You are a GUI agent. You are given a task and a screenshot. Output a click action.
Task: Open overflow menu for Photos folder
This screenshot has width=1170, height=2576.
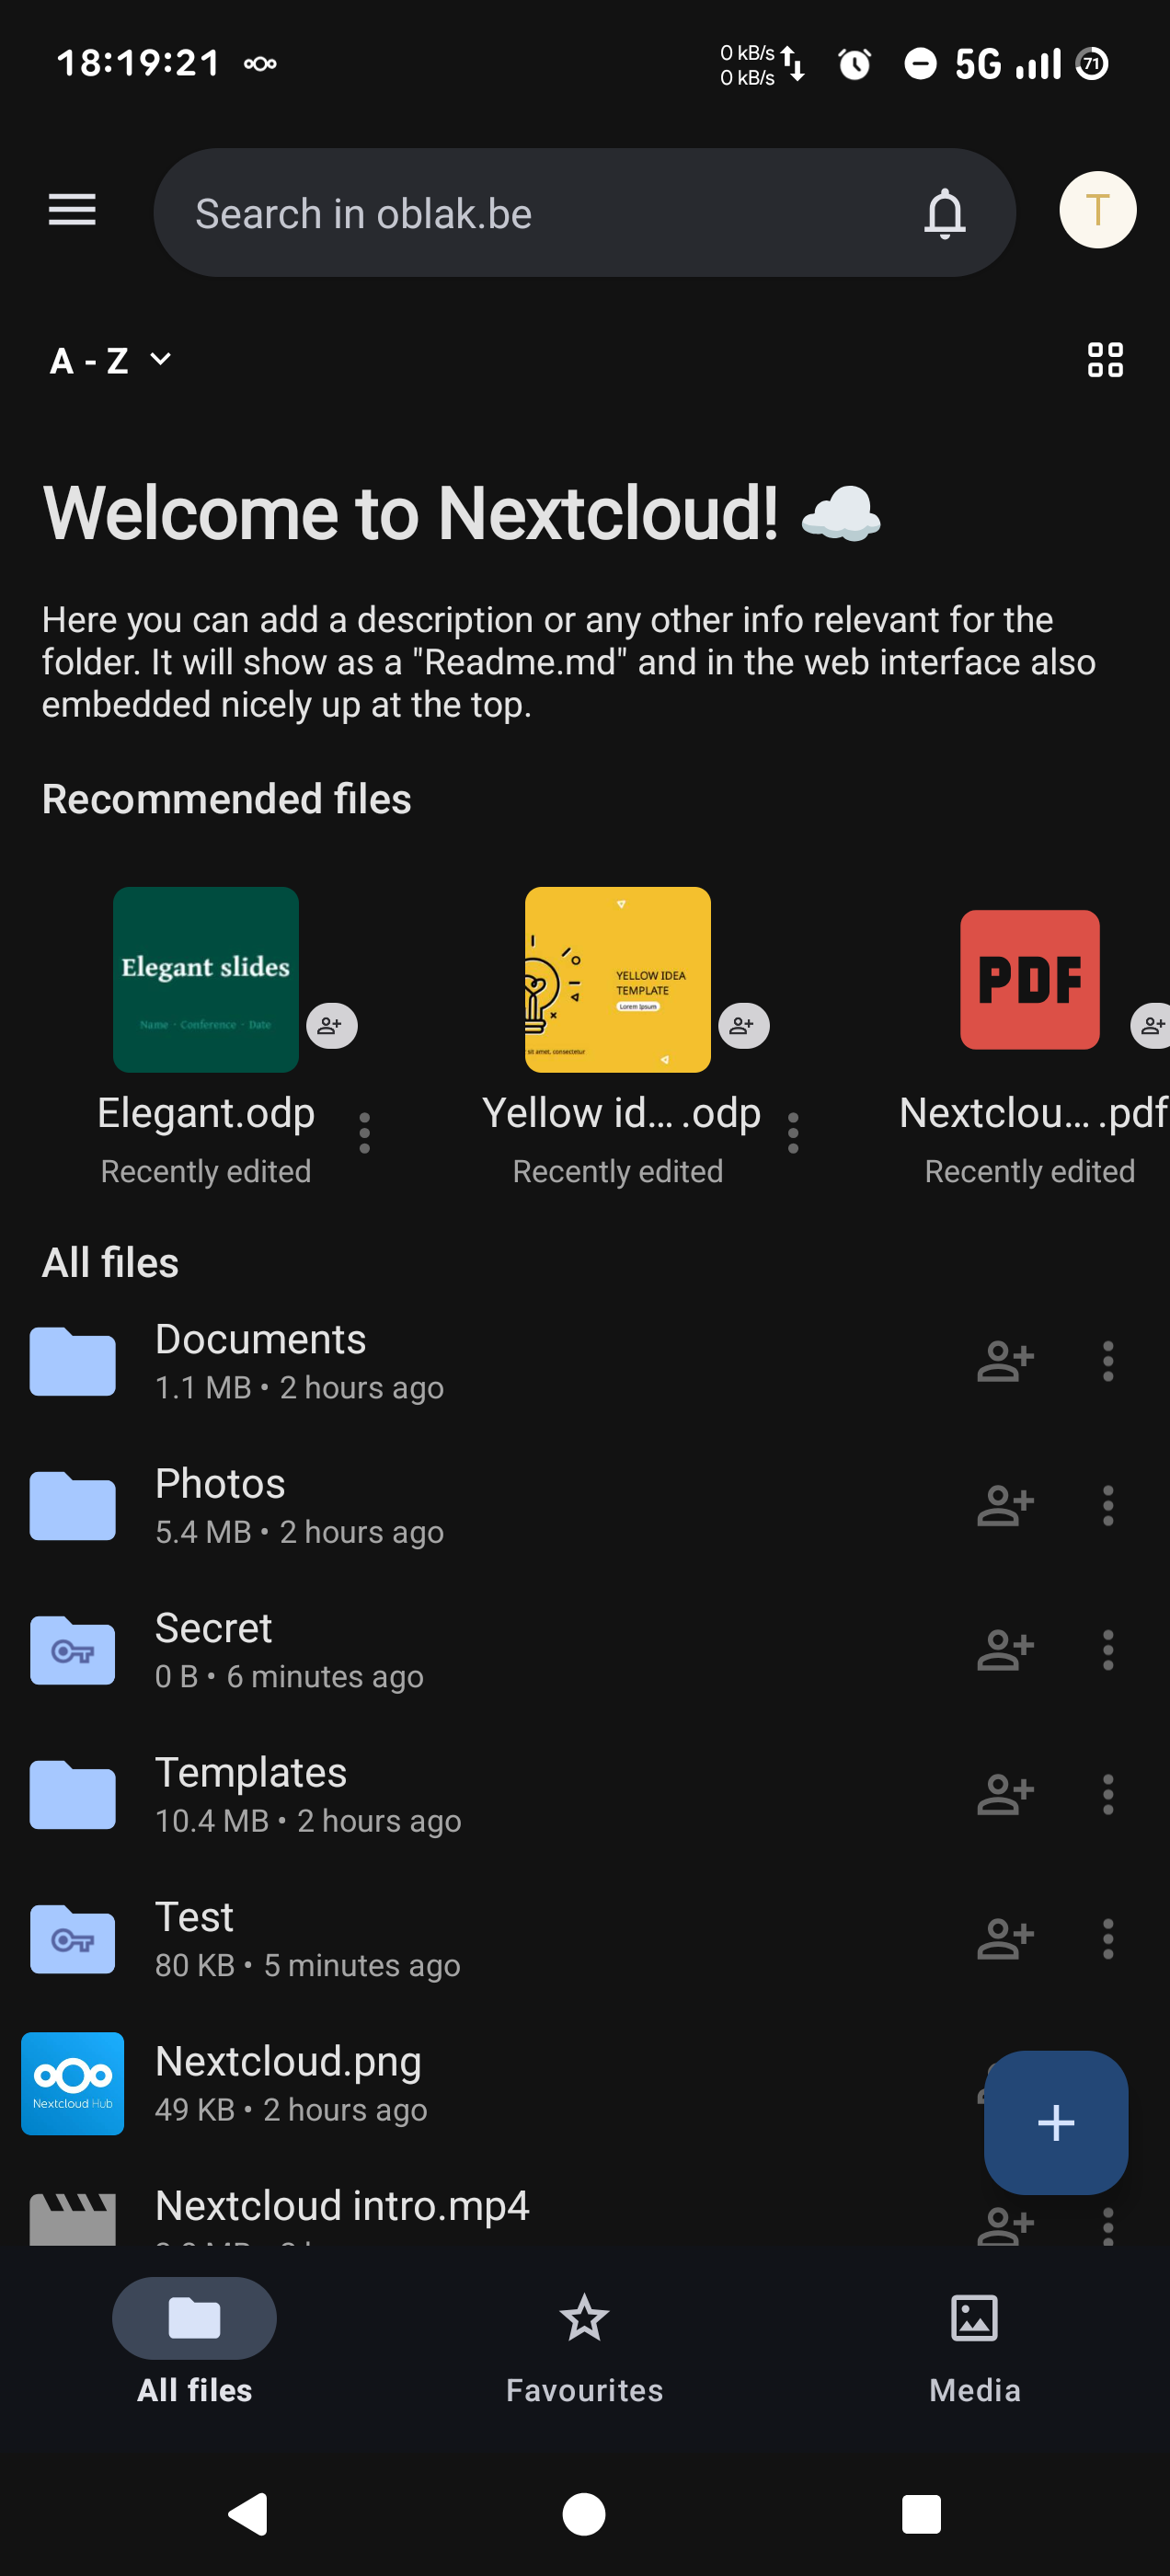click(x=1107, y=1505)
